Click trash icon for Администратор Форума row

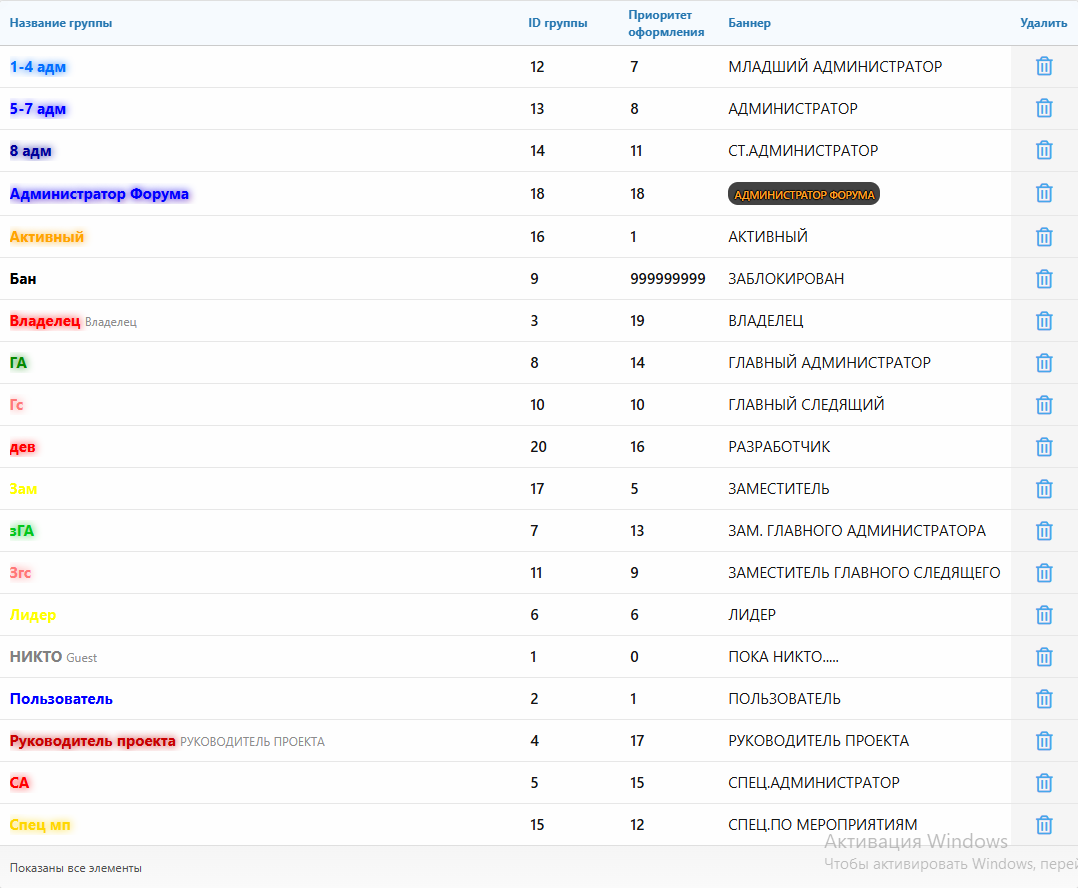tap(1044, 193)
